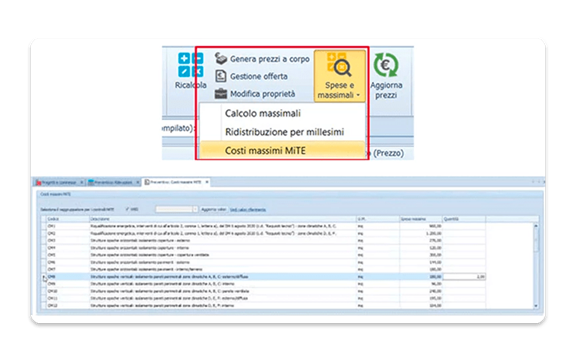This screenshot has width=576, height=362.
Task: Close the Progetti e commesse tab
Action: pos(82,182)
